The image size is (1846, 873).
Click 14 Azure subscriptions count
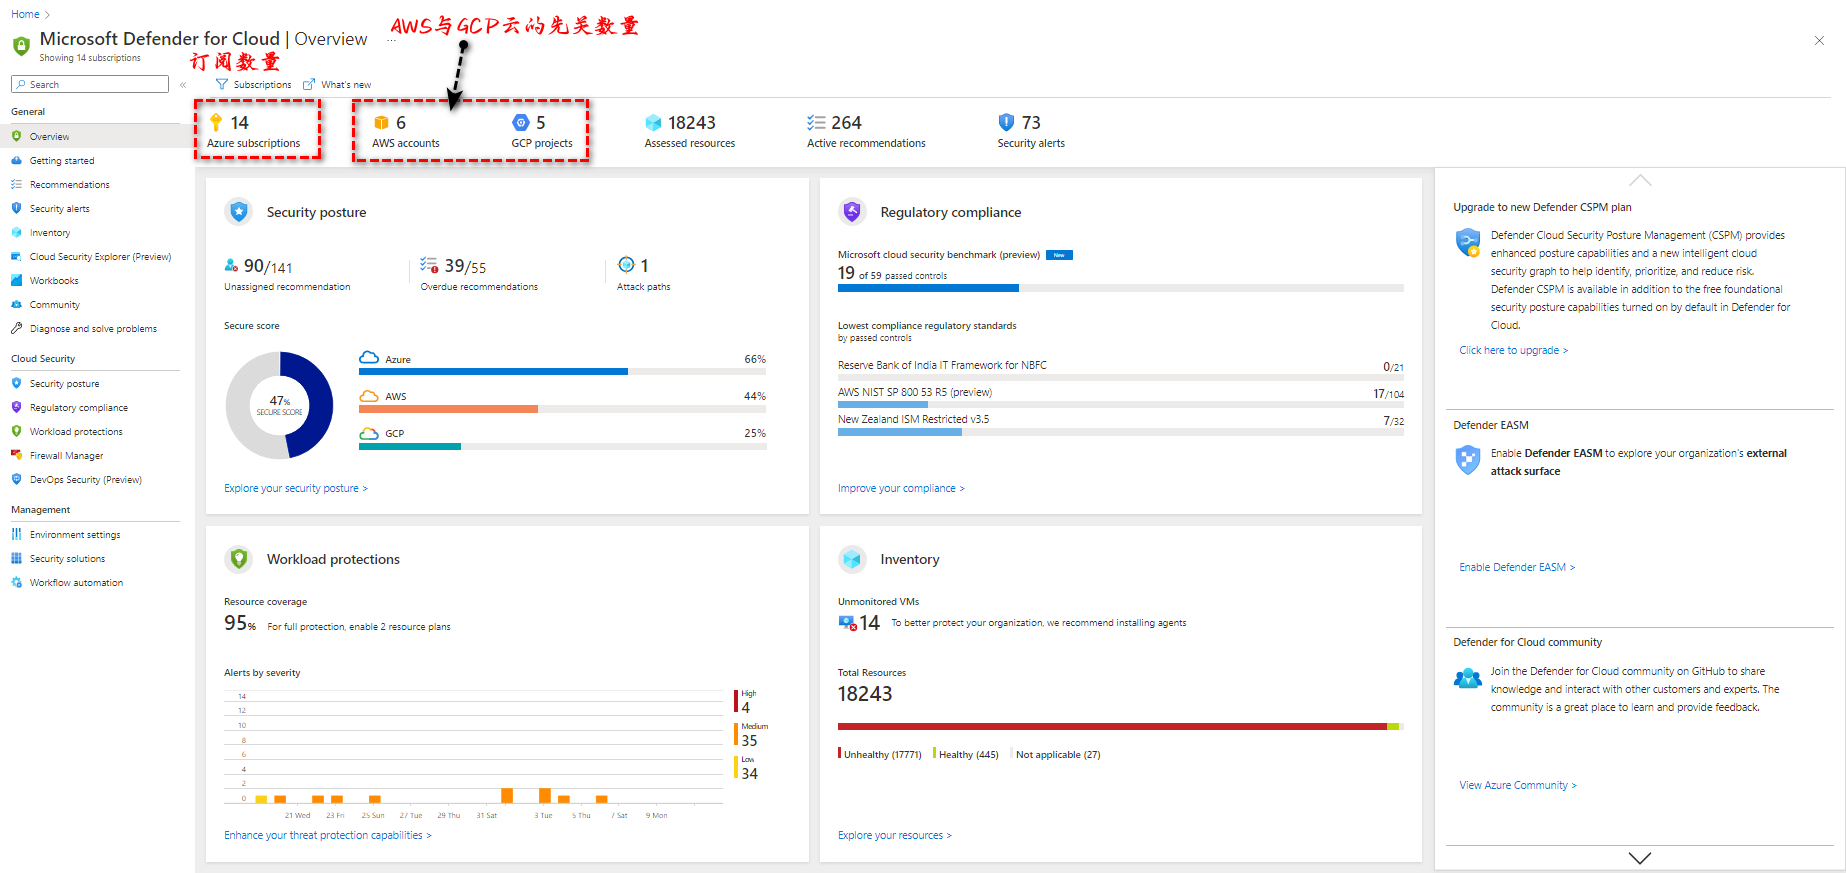coord(239,122)
